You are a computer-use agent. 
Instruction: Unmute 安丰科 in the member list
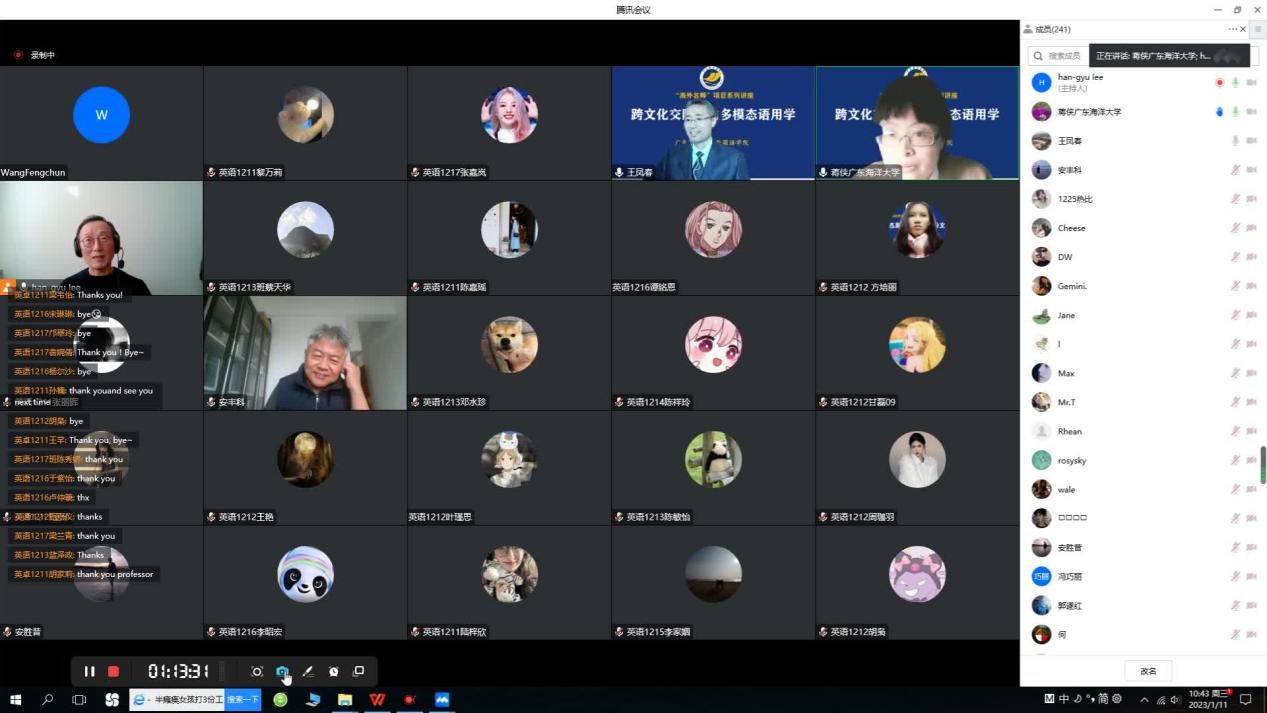pyautogui.click(x=1236, y=170)
